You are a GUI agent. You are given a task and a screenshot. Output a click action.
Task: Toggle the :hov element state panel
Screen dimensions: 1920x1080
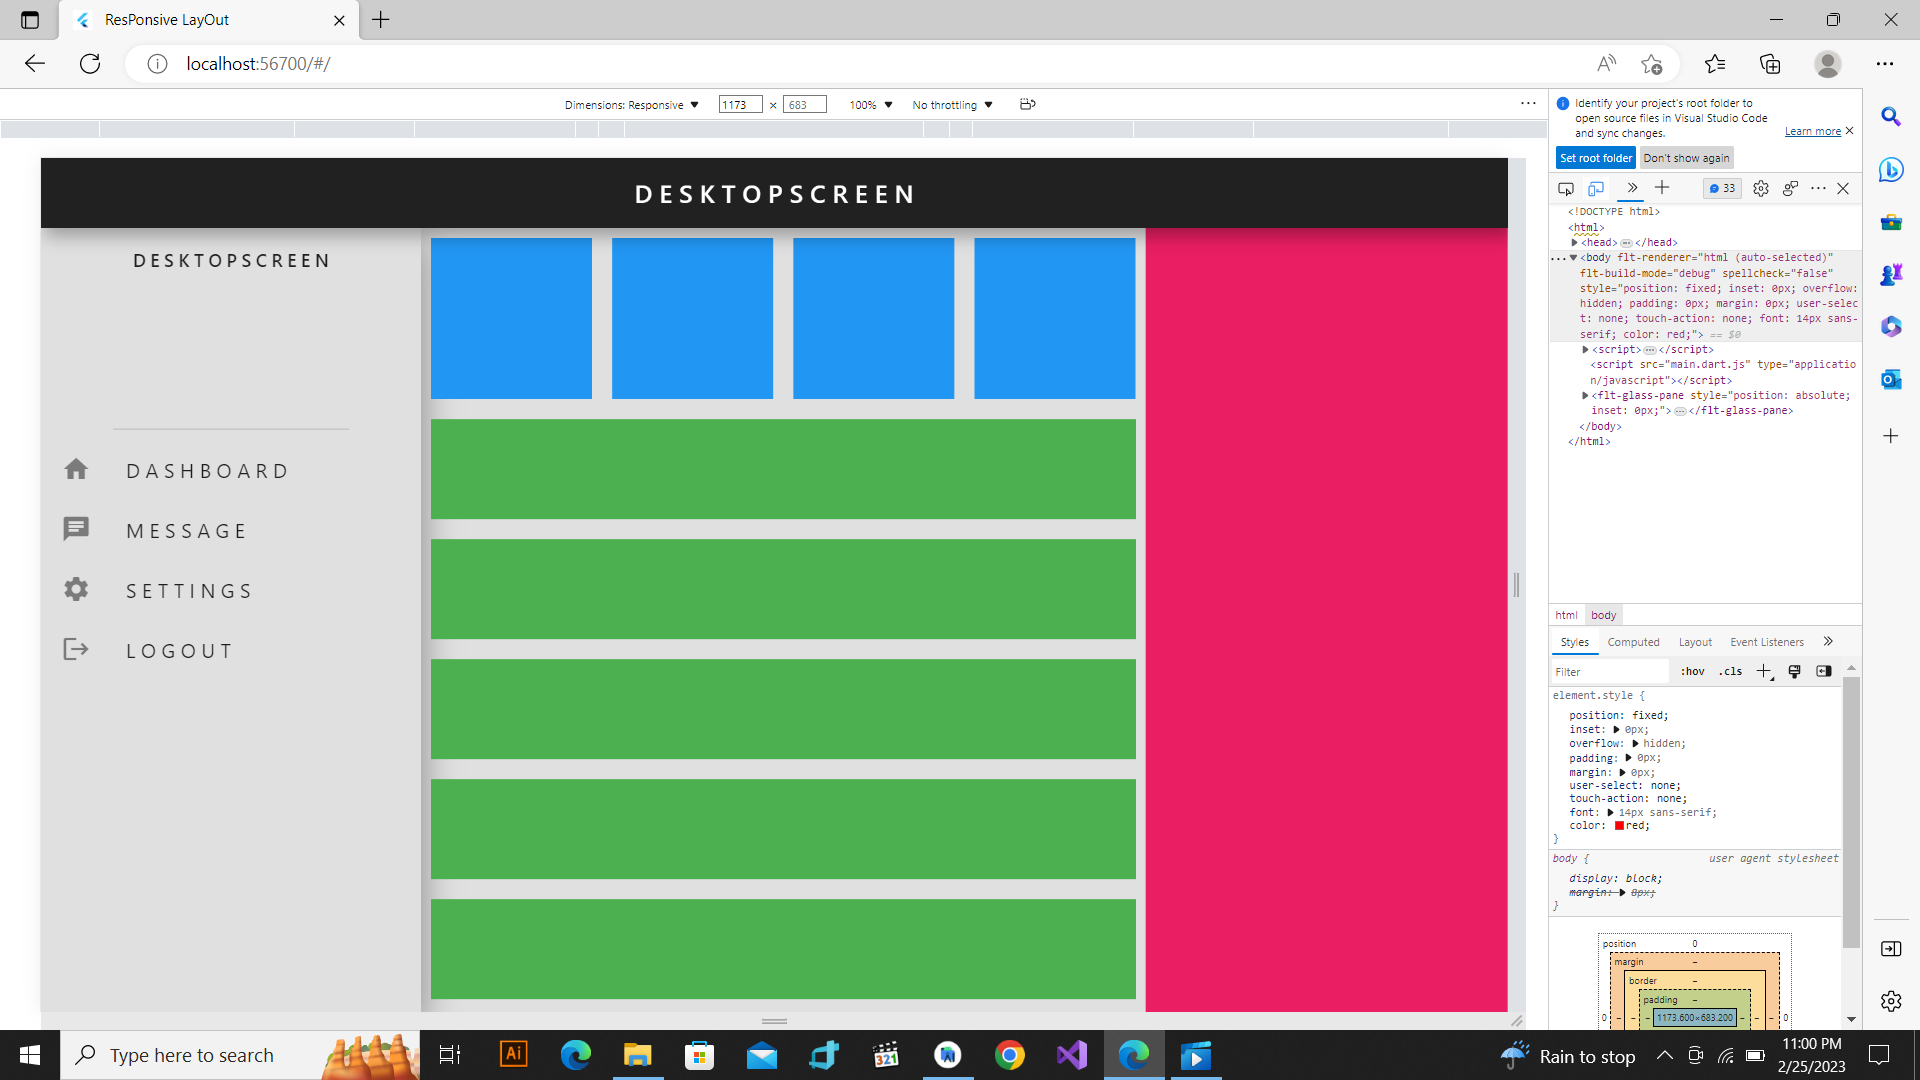tap(1692, 672)
